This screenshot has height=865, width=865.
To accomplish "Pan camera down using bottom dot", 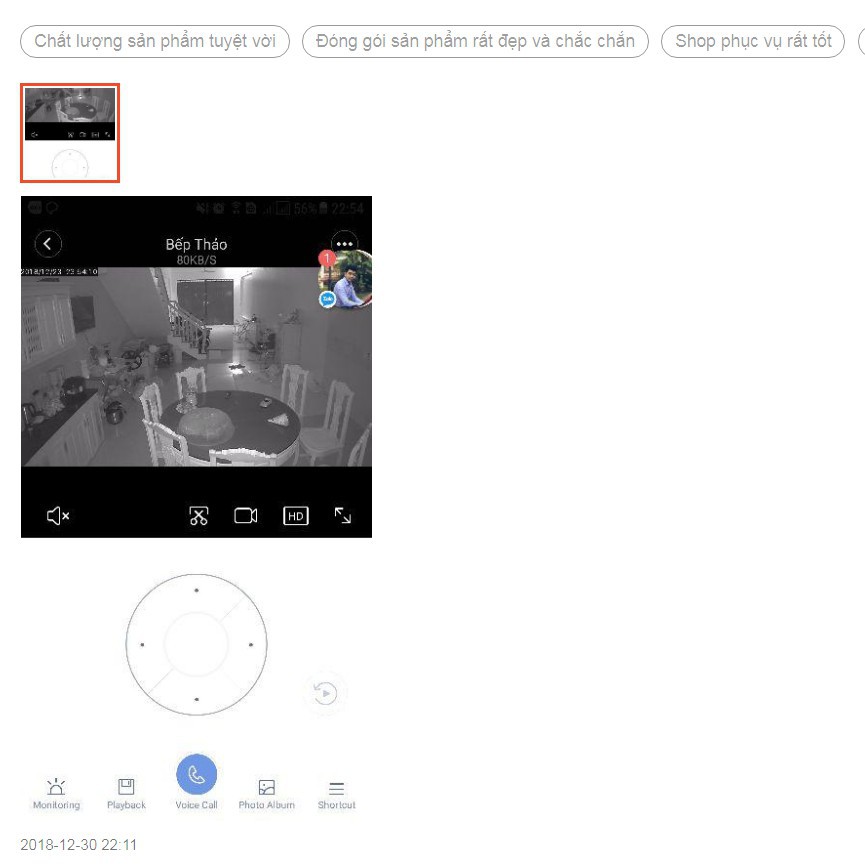I will [x=196, y=699].
